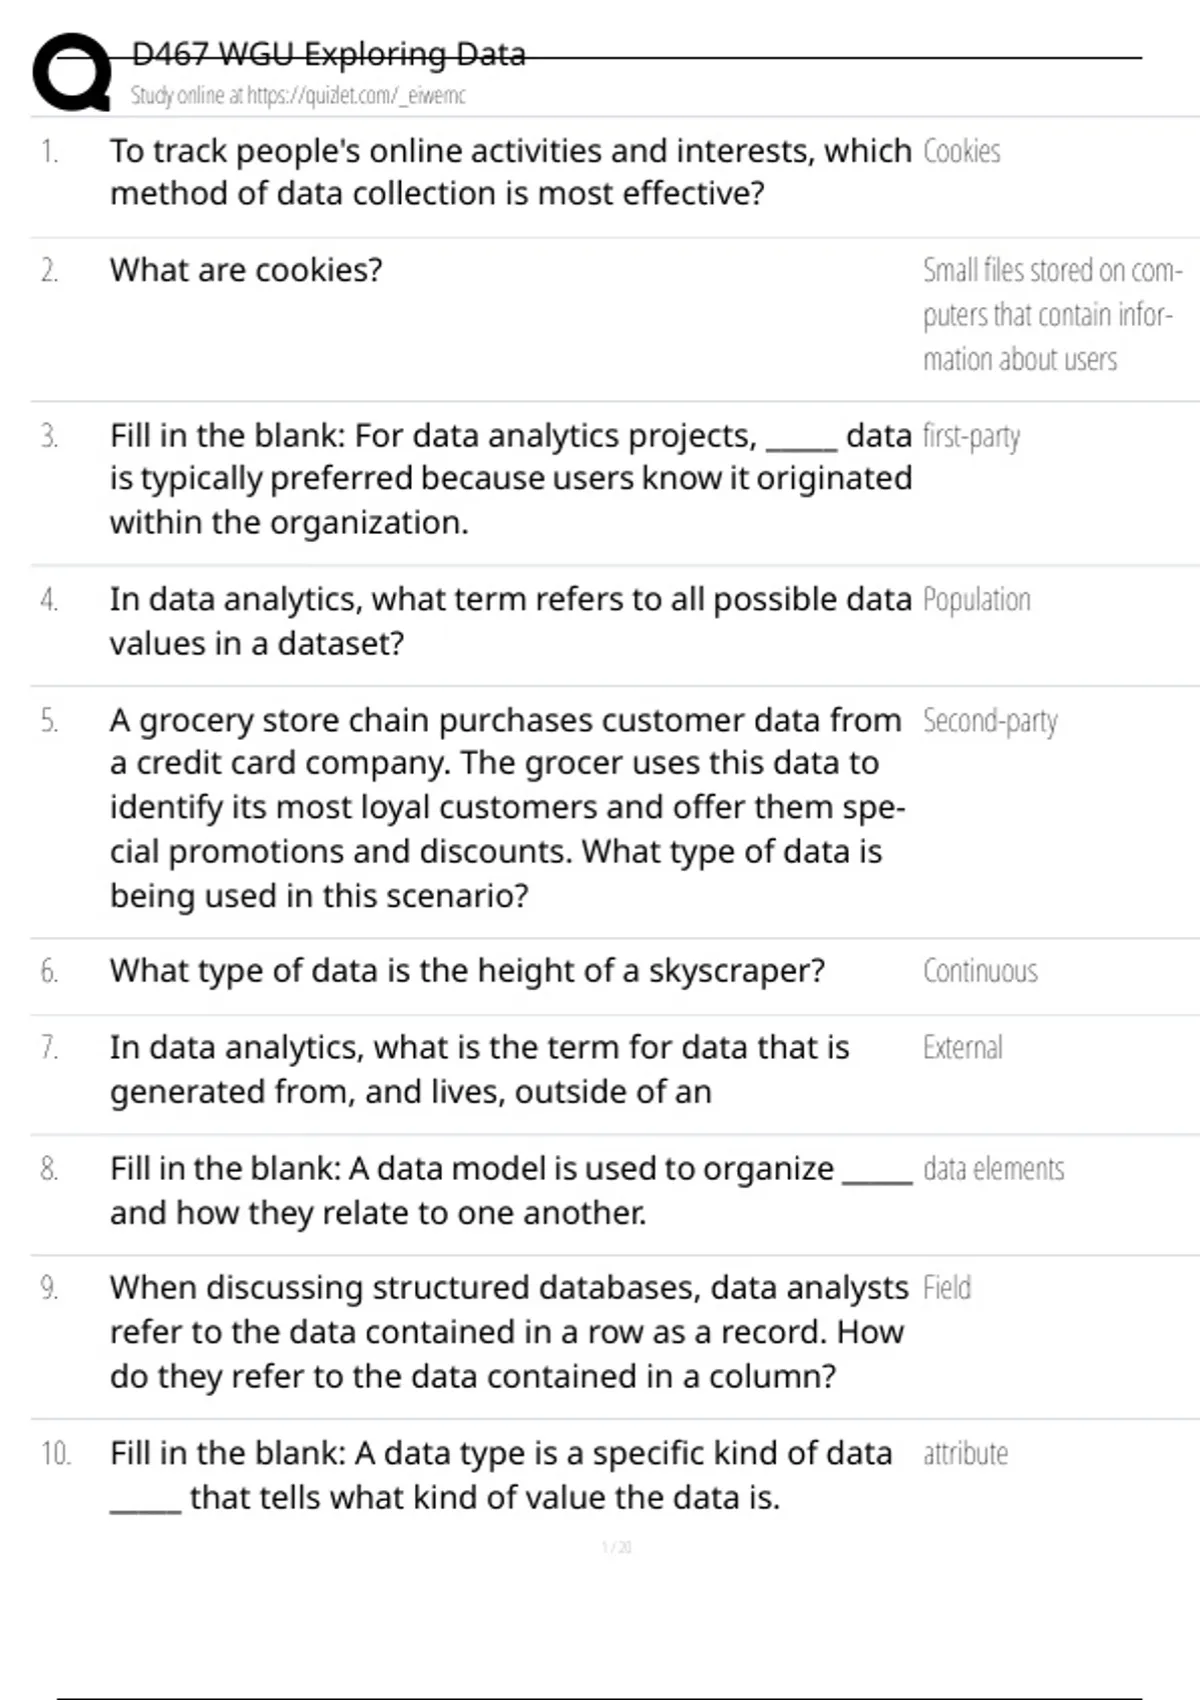Click the grocery store chain question text
This screenshot has height=1700, width=1200.
(508, 807)
